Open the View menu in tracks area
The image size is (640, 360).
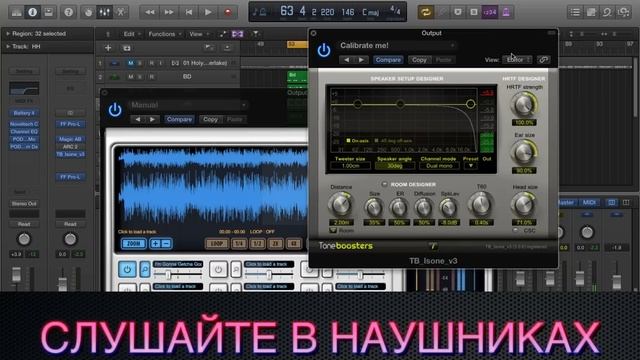click(199, 34)
